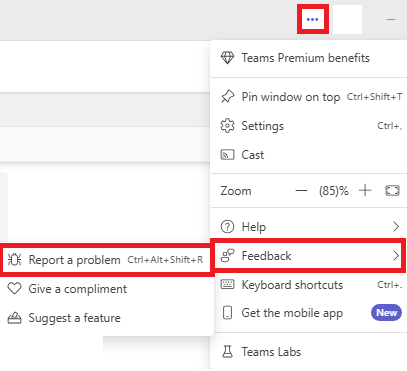Open the Settings and more ellipsis menu
Viewport: 407px width, 371px height.
pyautogui.click(x=312, y=19)
